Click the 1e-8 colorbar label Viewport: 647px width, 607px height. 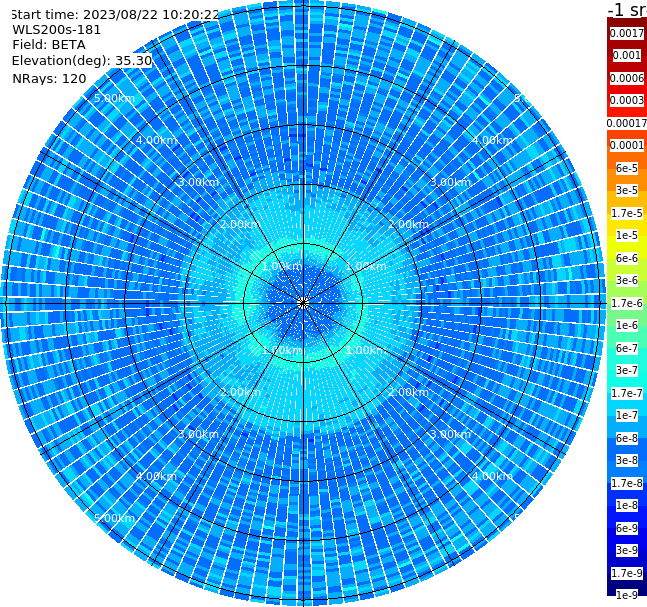(627, 505)
